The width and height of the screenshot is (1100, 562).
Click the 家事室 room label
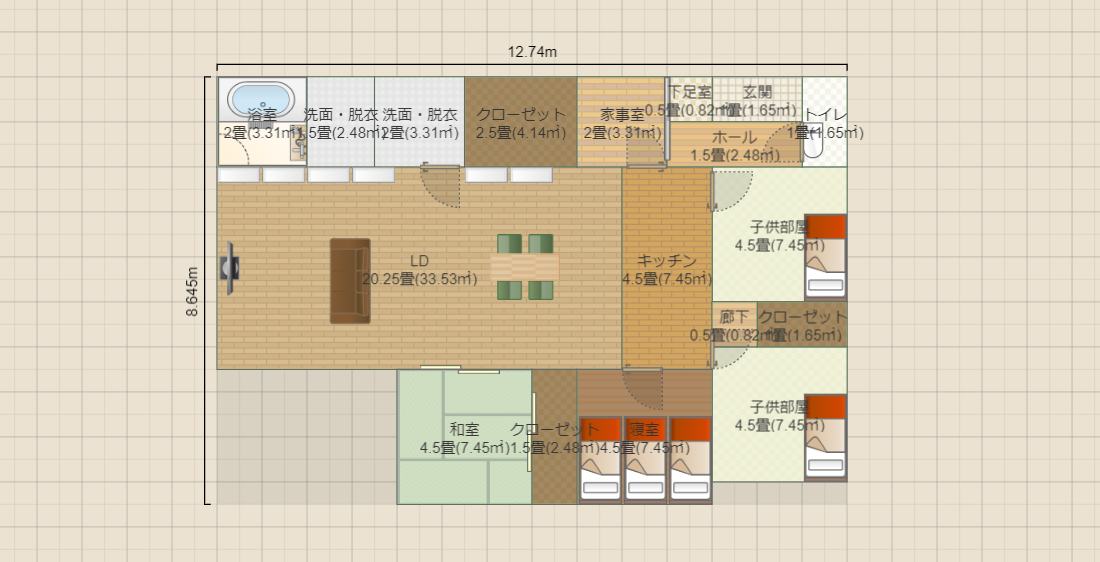(622, 114)
